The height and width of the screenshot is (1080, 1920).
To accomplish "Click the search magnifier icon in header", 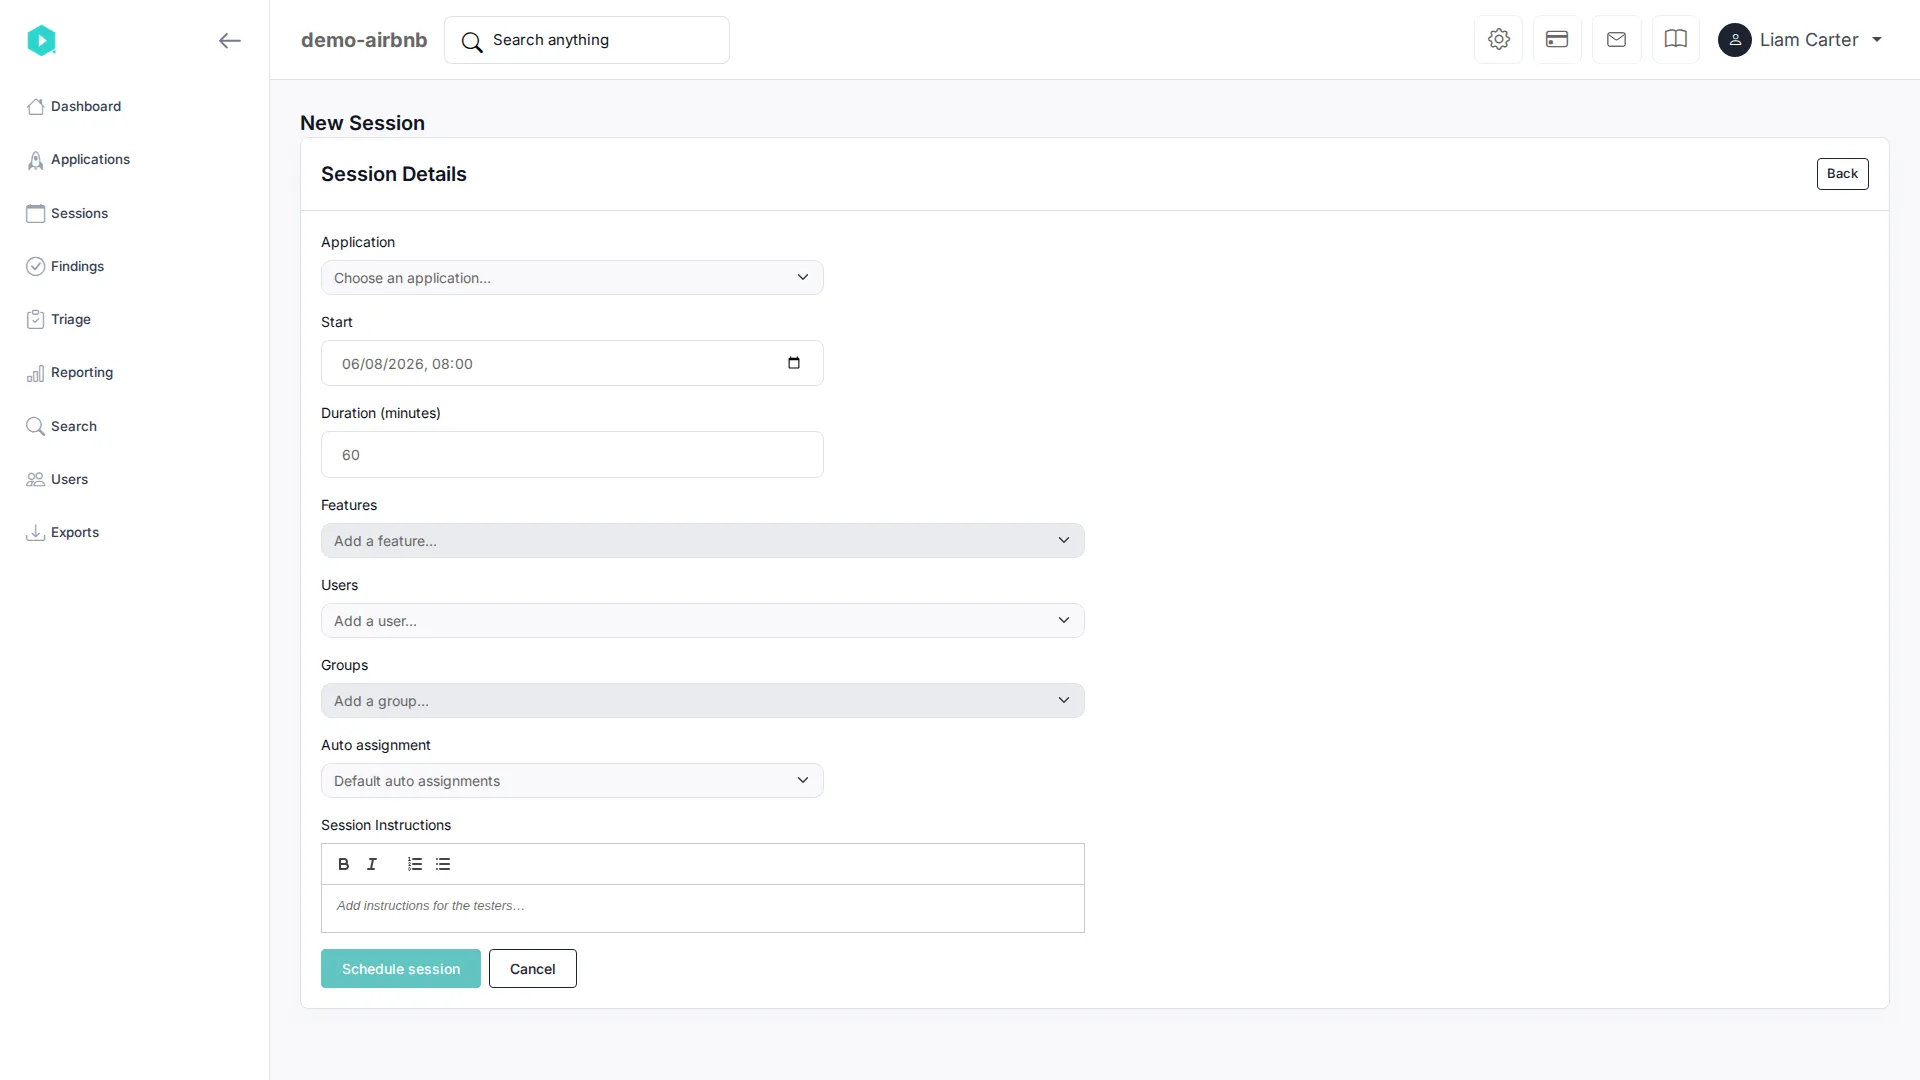I will tap(472, 41).
